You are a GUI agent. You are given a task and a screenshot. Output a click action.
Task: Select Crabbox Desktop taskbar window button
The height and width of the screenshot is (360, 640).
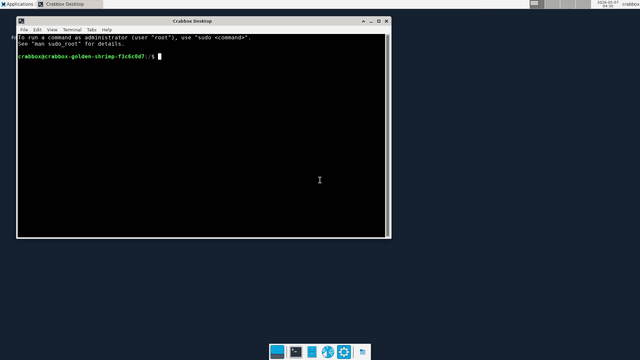point(69,4)
